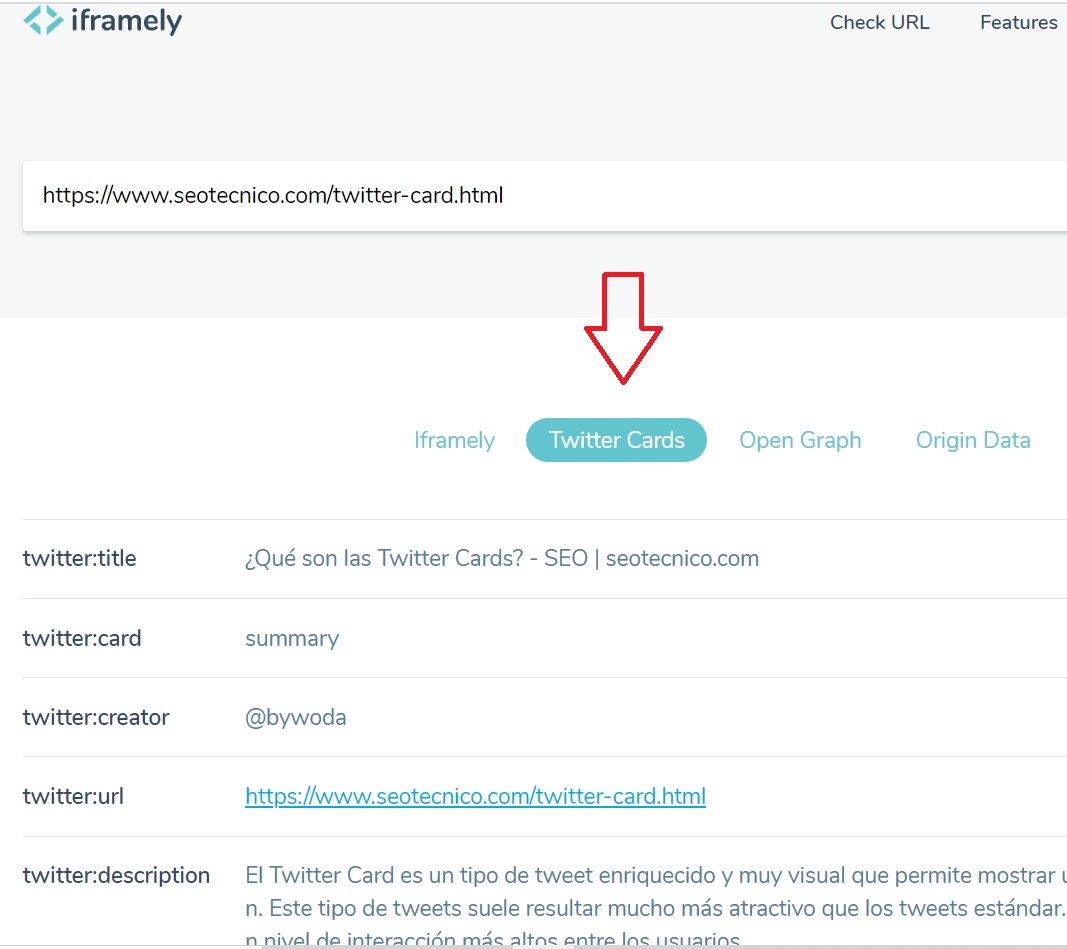Select the Twitter Cards tab
Viewport: 1067px width, 949px height.
(616, 440)
